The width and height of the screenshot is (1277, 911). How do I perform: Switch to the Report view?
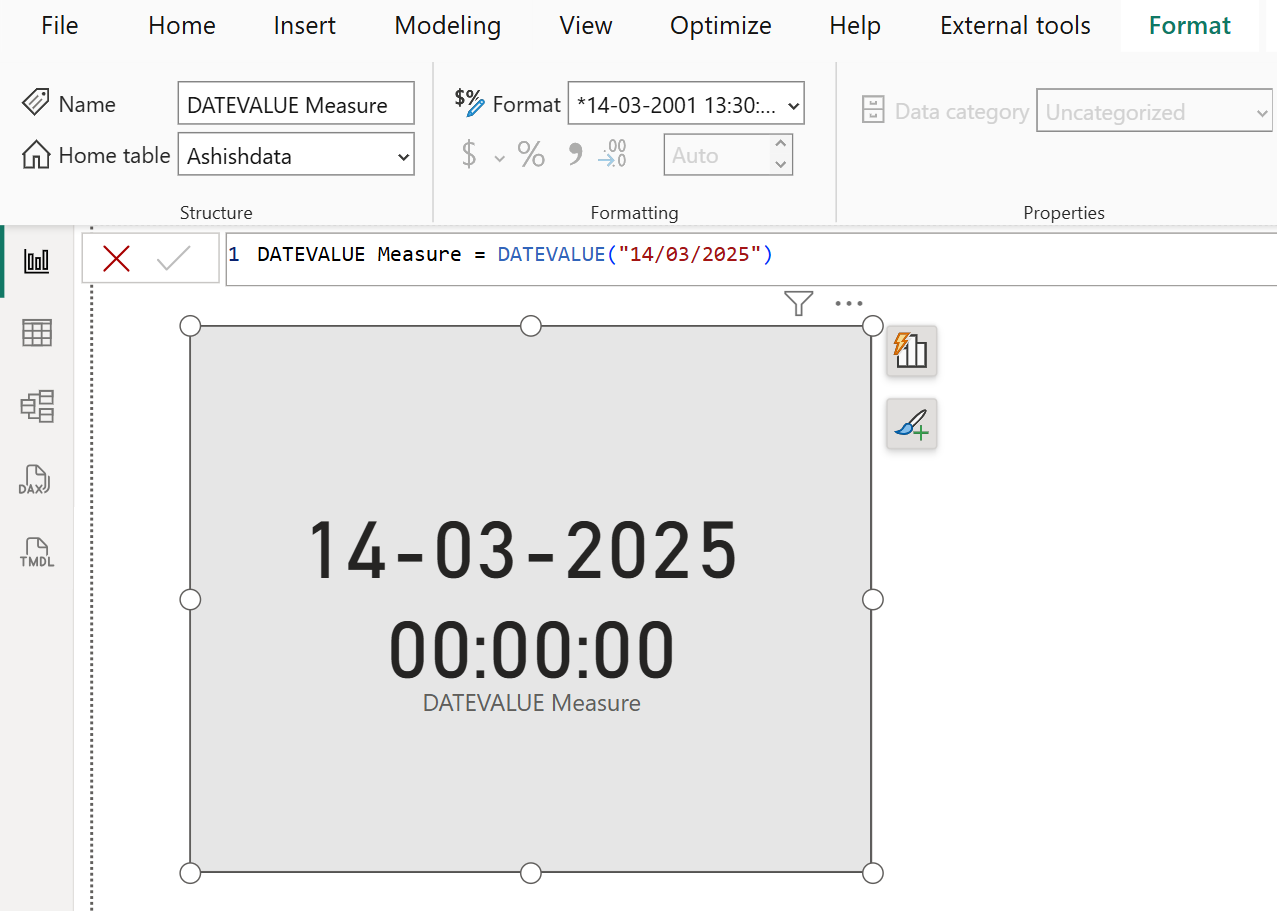click(36, 260)
